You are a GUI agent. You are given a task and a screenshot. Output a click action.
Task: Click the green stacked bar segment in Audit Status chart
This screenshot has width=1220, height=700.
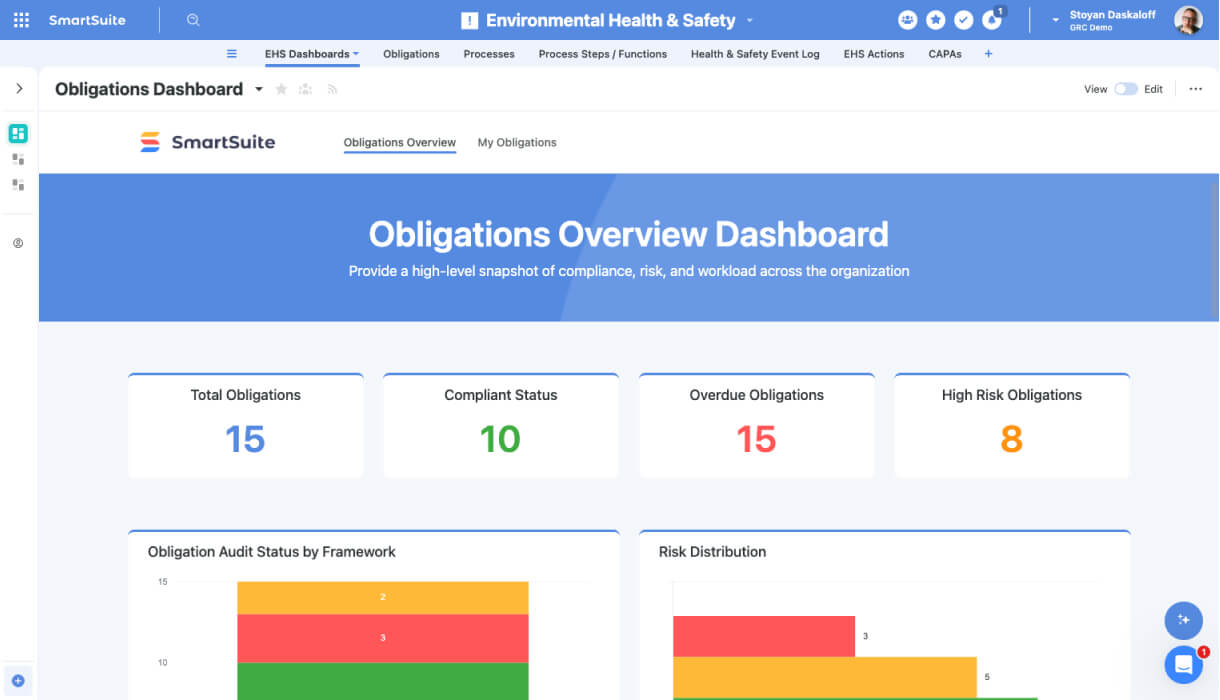pyautogui.click(x=383, y=681)
